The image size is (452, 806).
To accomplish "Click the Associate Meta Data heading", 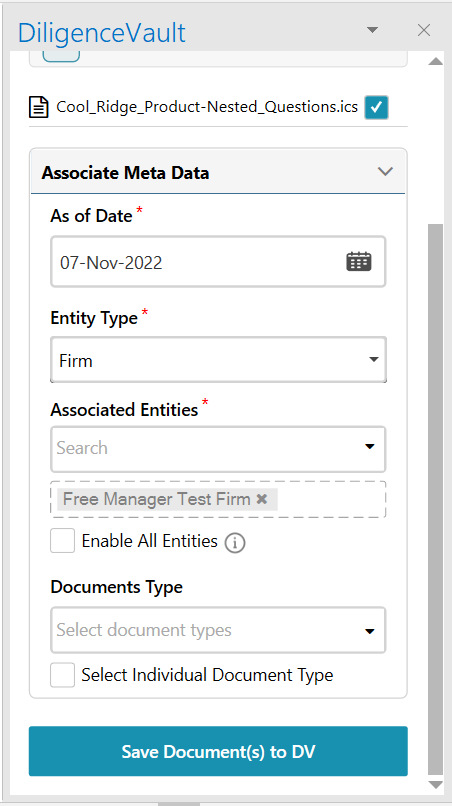I will (x=125, y=173).
